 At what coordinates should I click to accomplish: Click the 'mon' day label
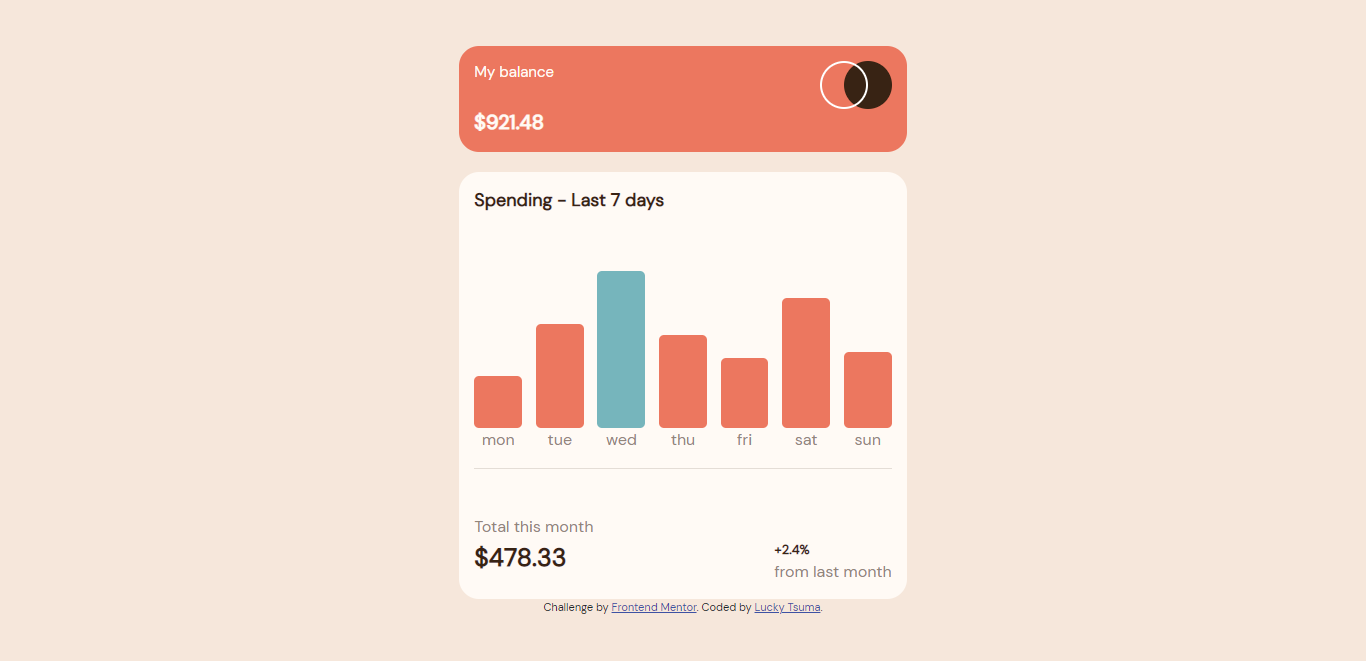coord(497,439)
